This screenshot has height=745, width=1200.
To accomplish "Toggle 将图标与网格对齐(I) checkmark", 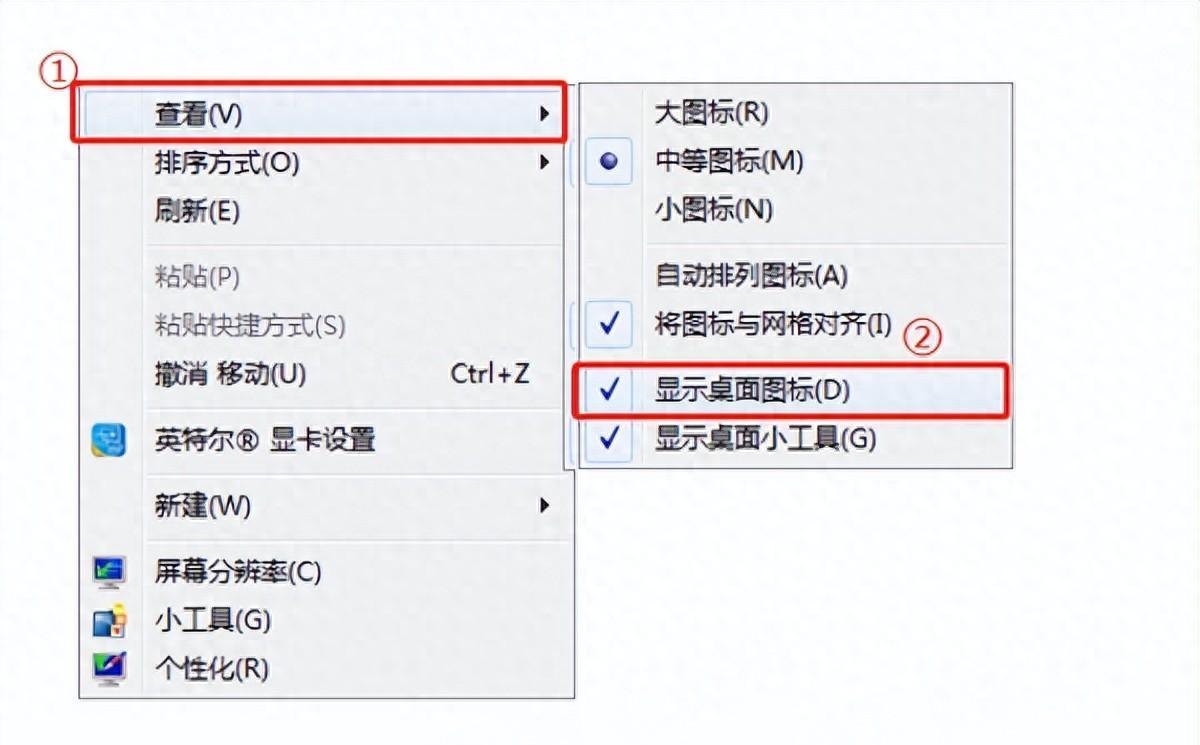I will coord(772,323).
